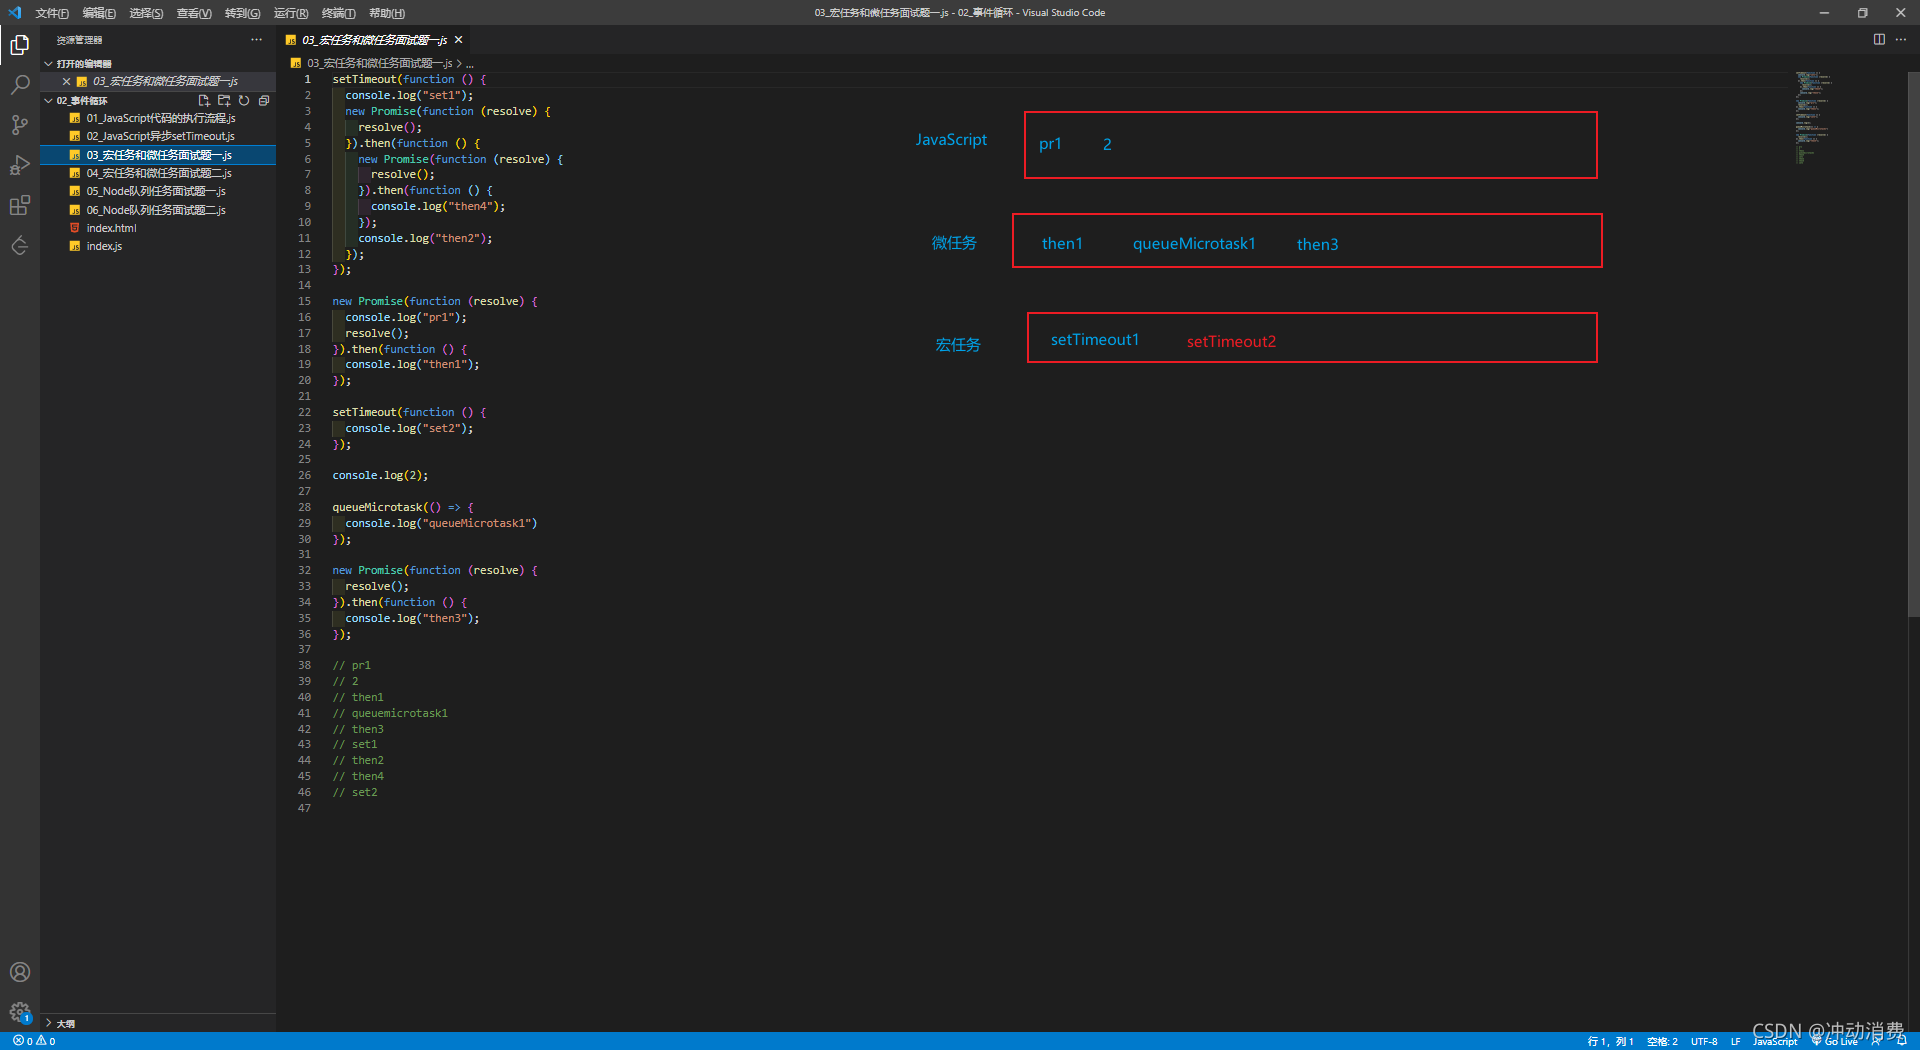Open the 选择(S) menu
Image resolution: width=1920 pixels, height=1050 pixels.
pos(146,13)
